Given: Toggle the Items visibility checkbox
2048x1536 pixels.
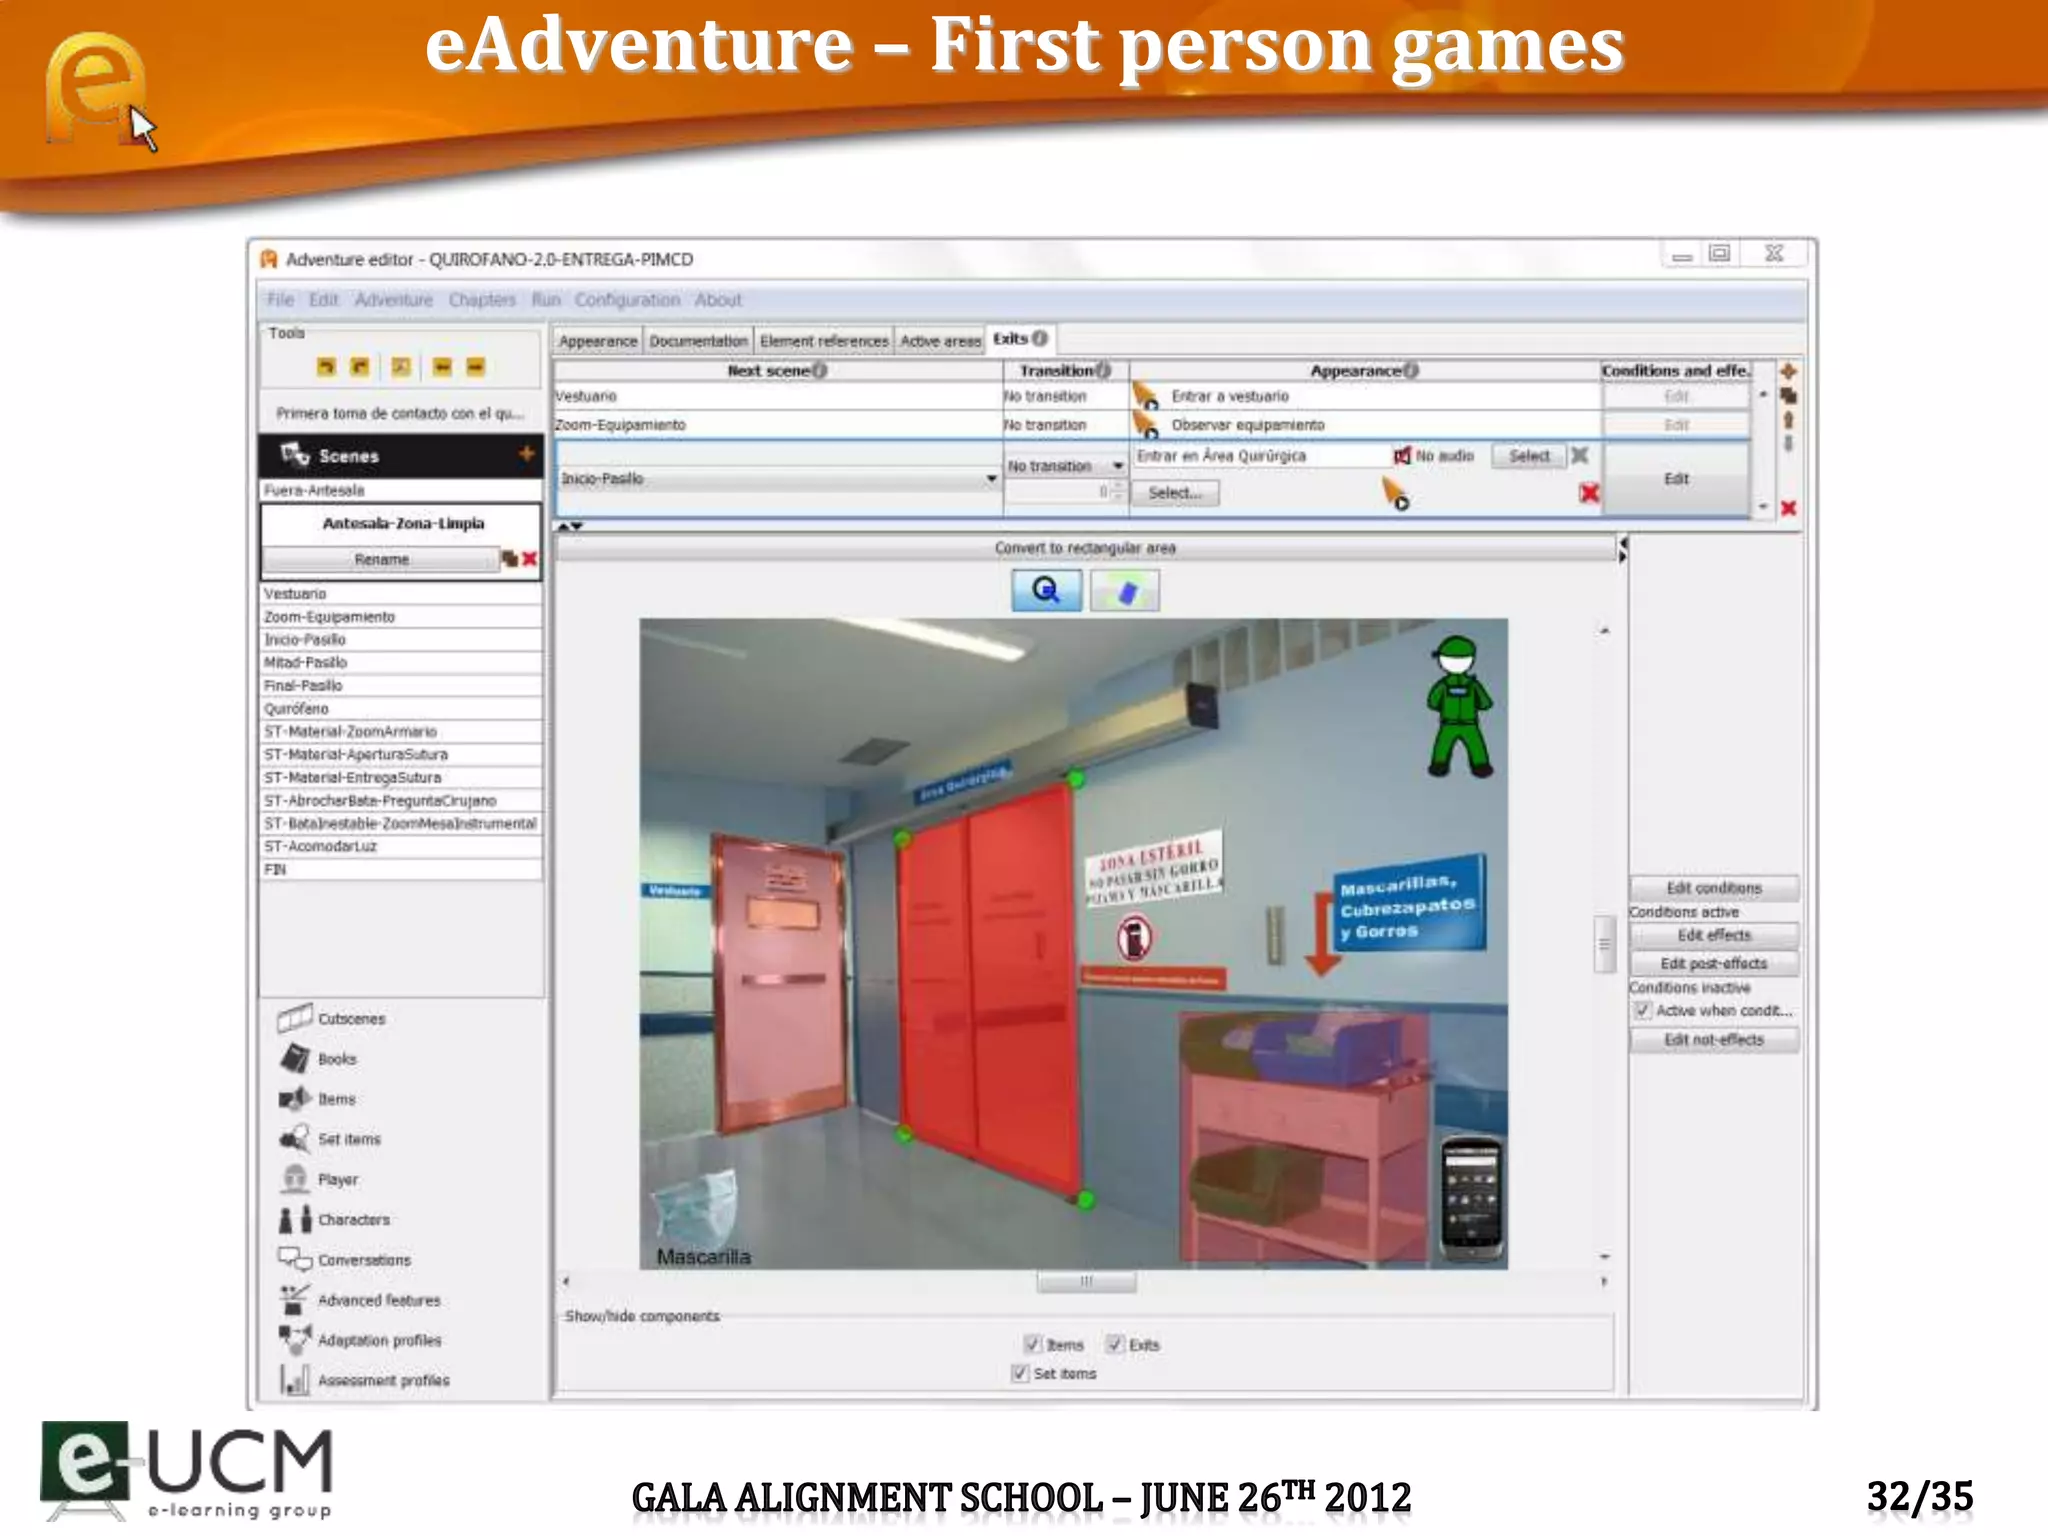Looking at the screenshot, I should (1032, 1344).
